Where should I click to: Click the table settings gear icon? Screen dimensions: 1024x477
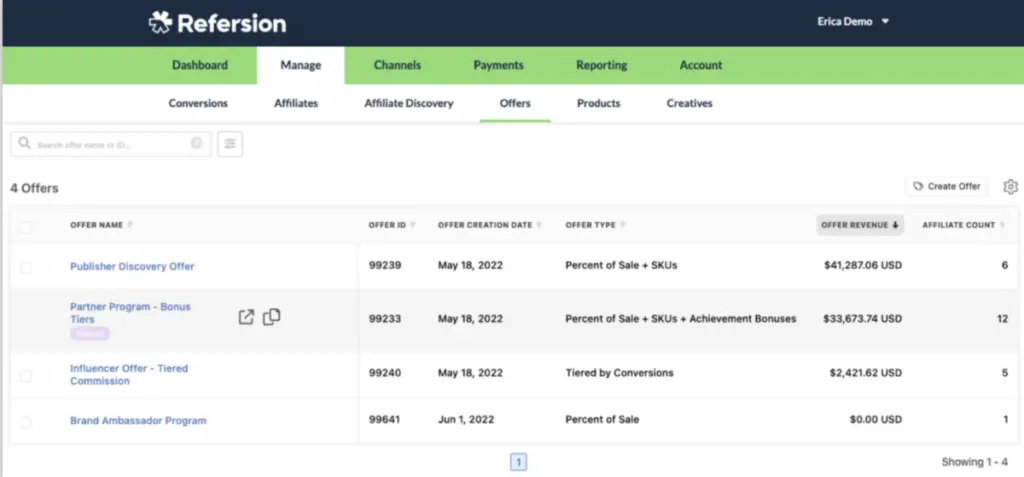click(x=1010, y=187)
